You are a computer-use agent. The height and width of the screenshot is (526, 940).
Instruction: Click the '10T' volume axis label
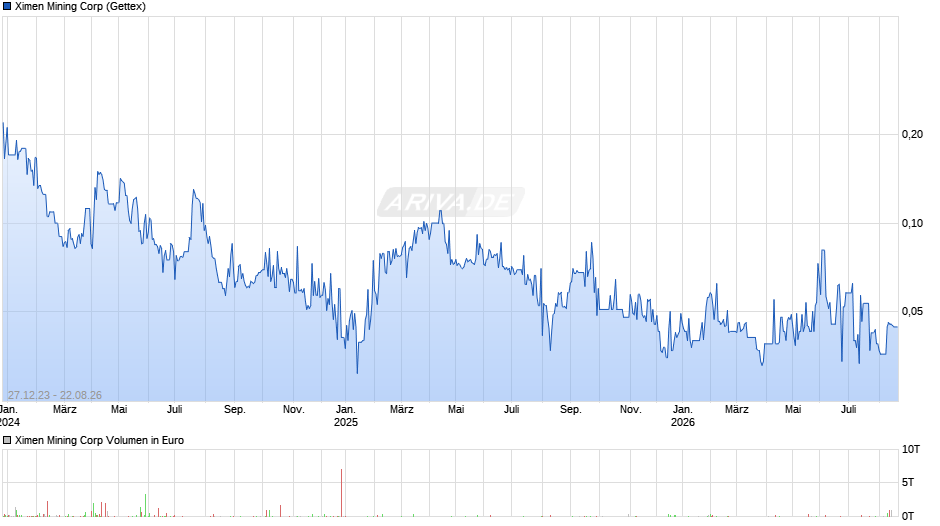(x=911, y=449)
